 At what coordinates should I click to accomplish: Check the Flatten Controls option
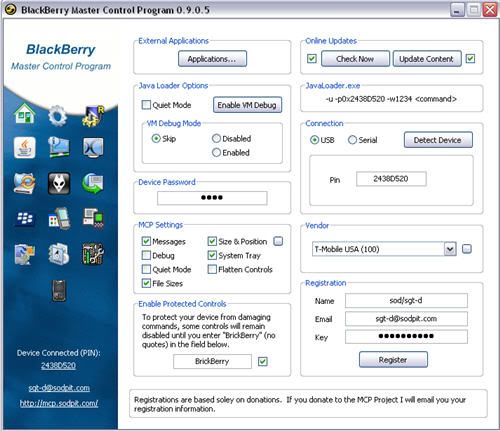pos(212,269)
